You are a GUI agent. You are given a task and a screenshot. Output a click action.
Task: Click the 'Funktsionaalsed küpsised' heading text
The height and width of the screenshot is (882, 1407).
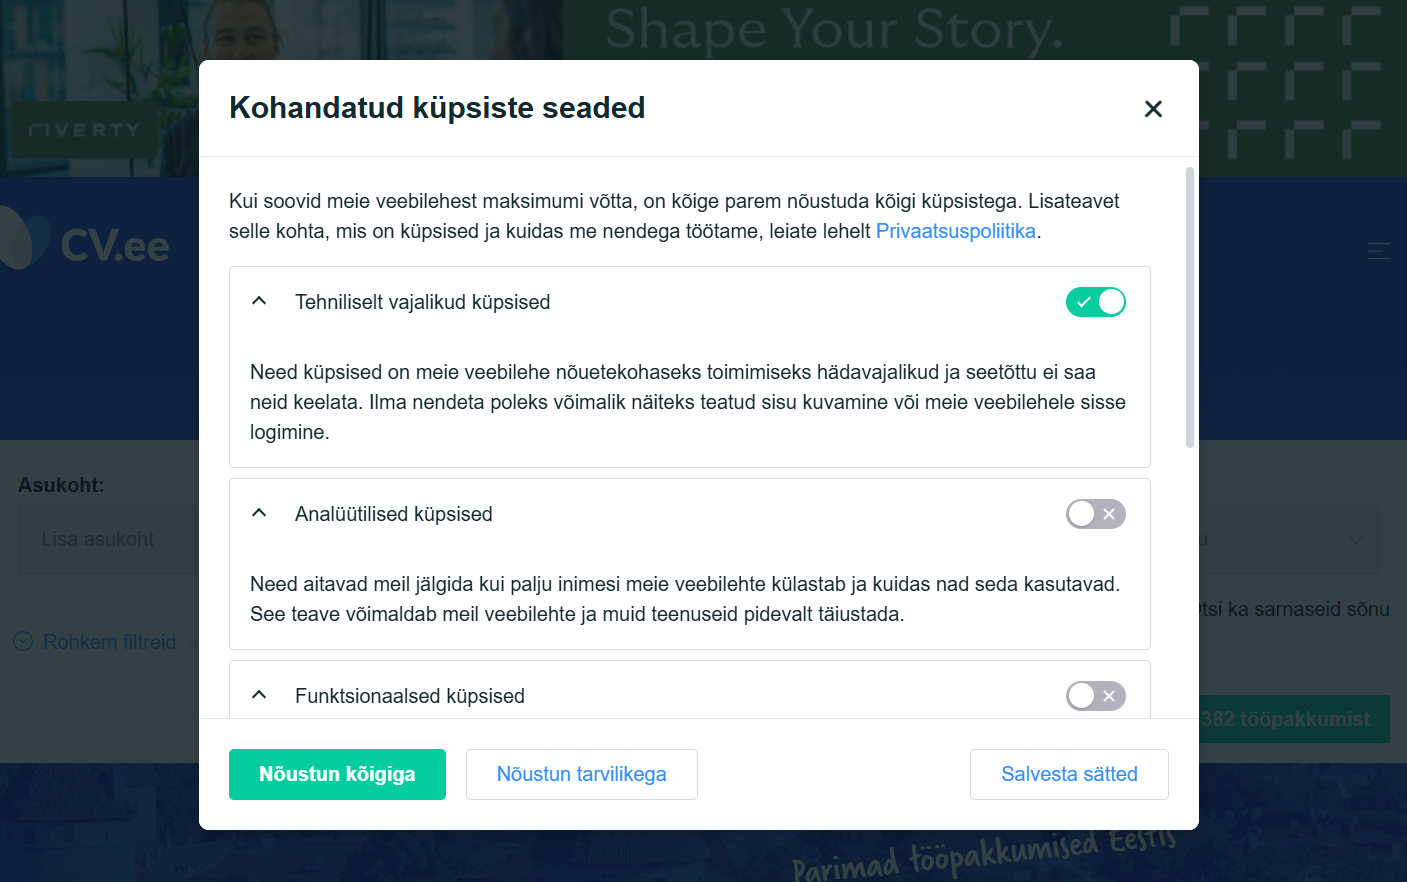[x=410, y=696]
